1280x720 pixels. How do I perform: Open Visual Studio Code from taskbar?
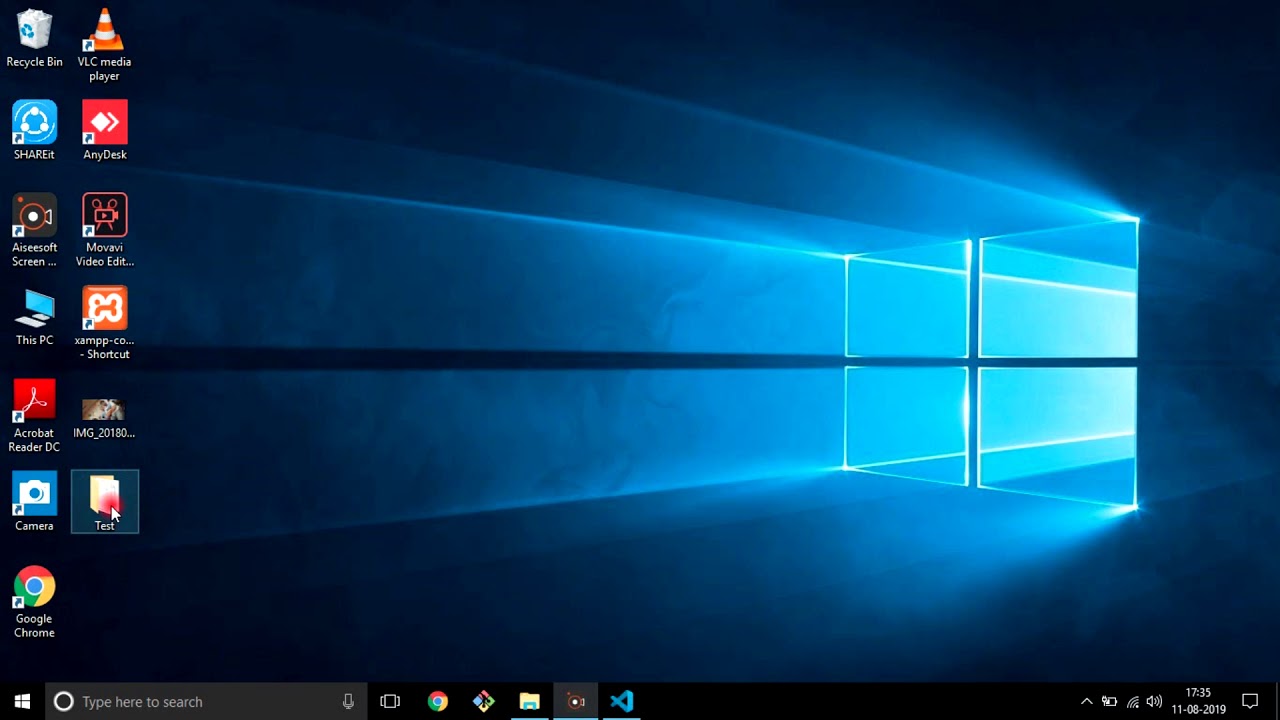click(x=622, y=701)
